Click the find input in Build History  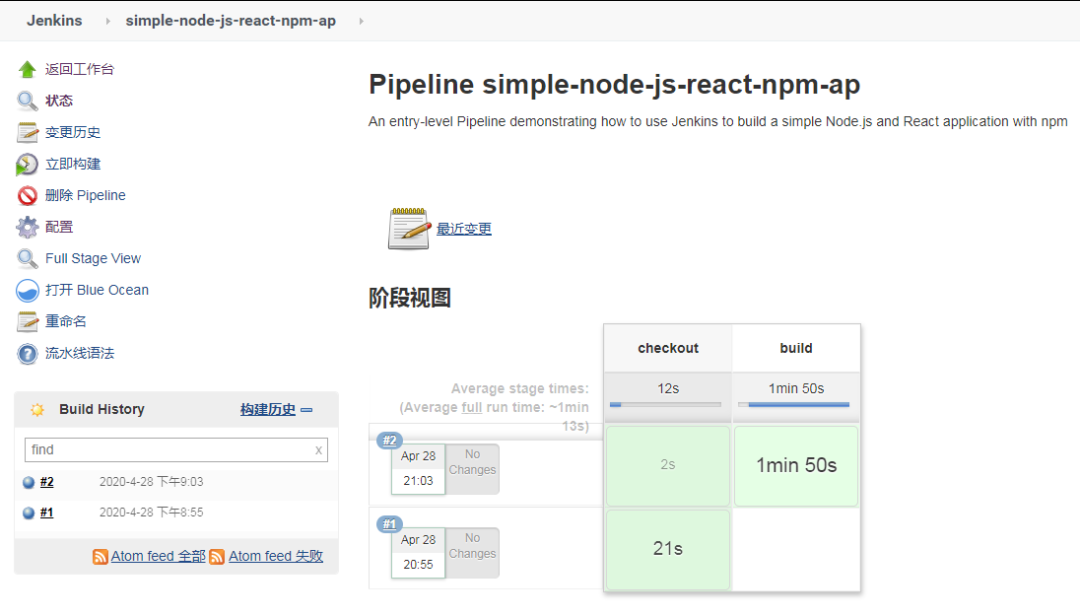pyautogui.click(x=170, y=450)
